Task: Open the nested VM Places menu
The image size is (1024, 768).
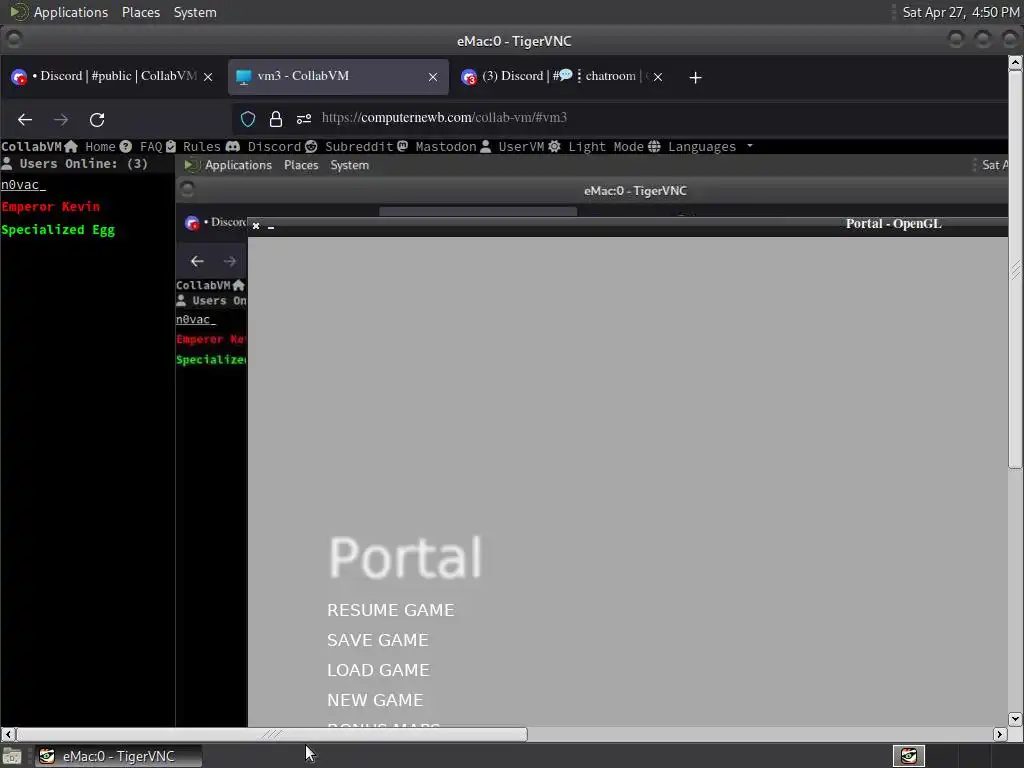Action: pos(300,165)
